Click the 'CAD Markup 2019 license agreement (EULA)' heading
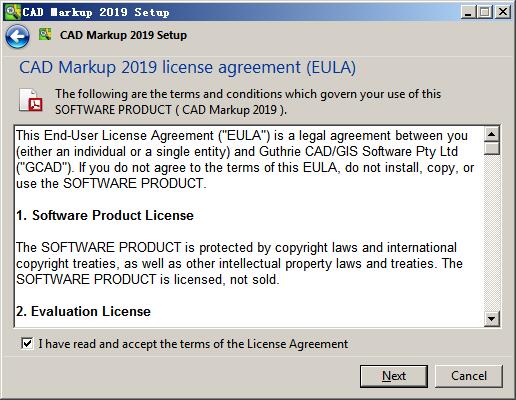The width and height of the screenshot is (516, 400). tap(187, 67)
